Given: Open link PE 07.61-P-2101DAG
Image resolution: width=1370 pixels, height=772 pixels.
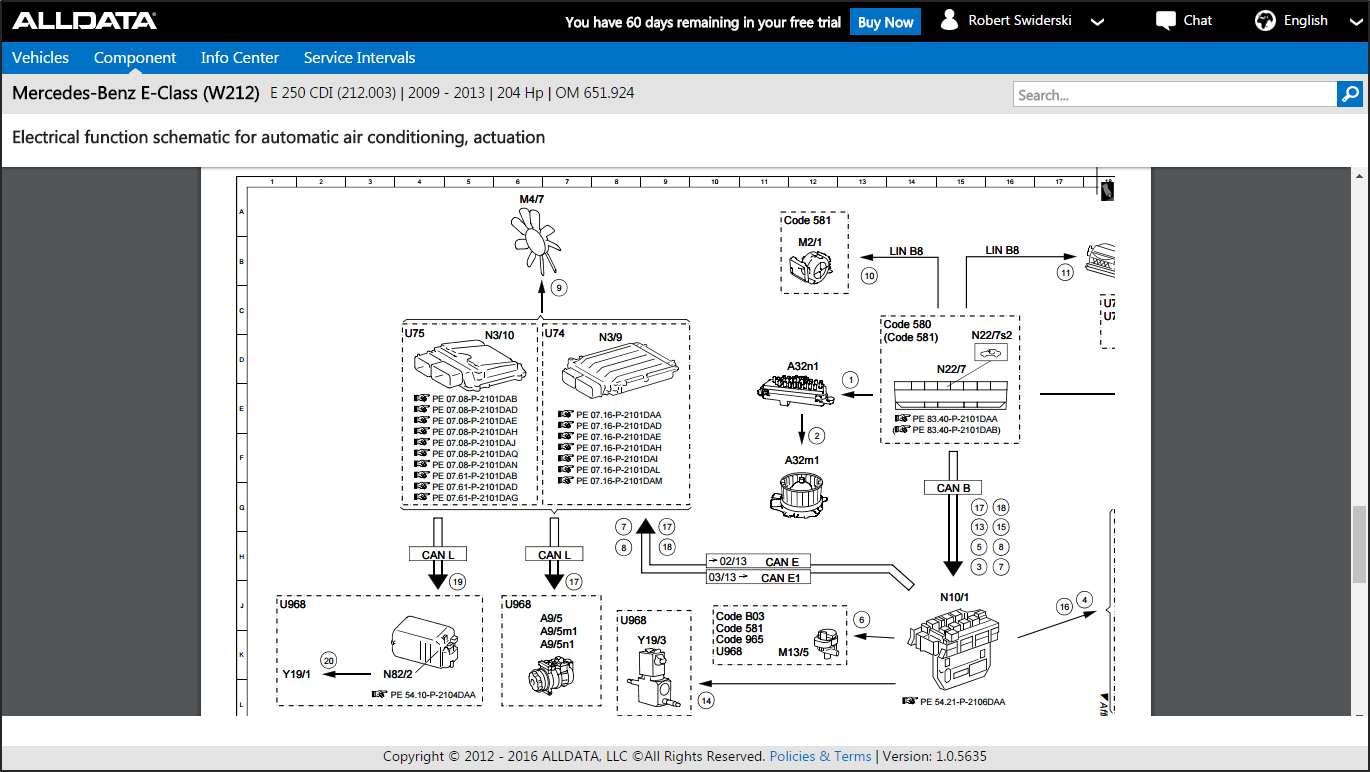Looking at the screenshot, I should pyautogui.click(x=474, y=498).
